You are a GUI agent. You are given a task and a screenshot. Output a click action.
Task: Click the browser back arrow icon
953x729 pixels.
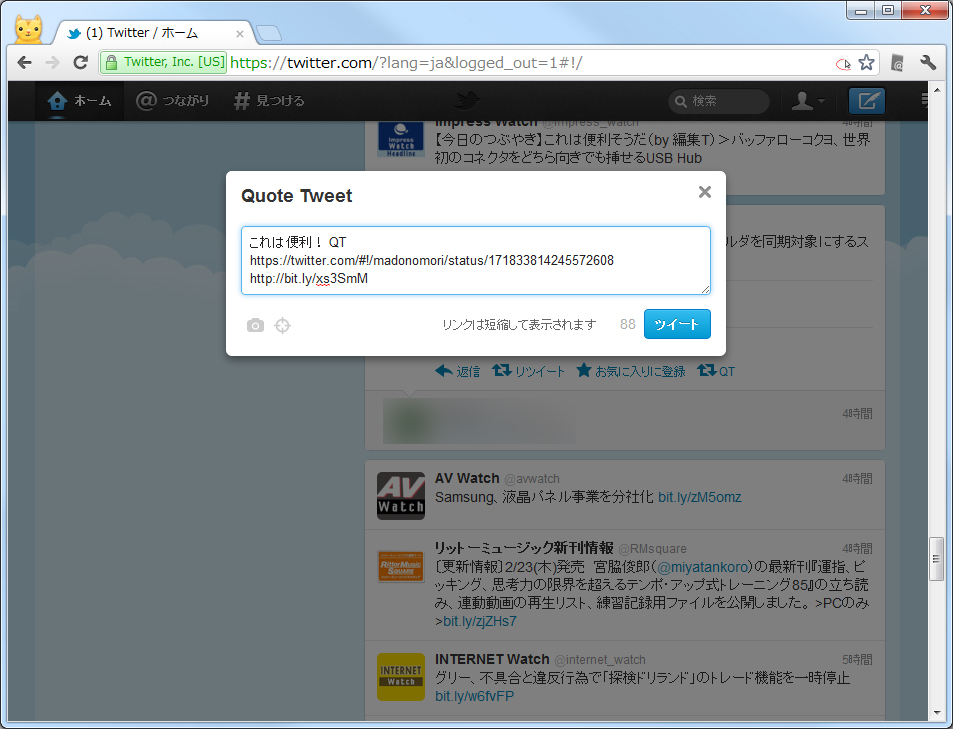tap(24, 62)
